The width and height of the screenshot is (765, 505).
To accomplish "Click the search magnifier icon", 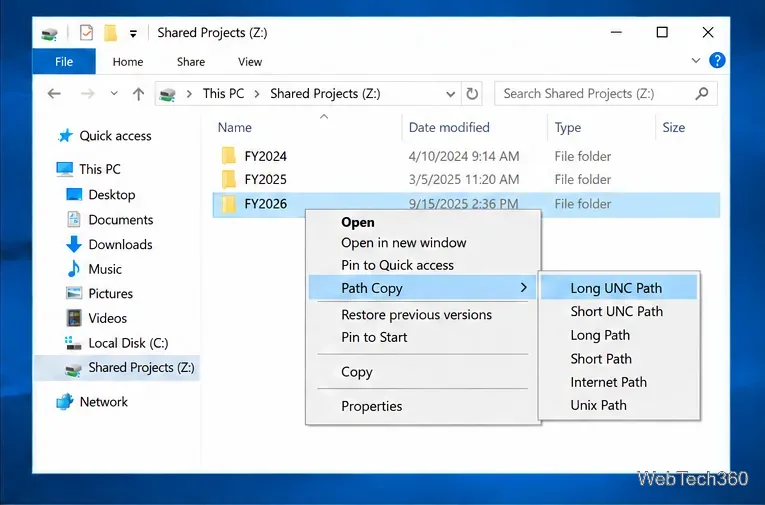I will coord(702,94).
